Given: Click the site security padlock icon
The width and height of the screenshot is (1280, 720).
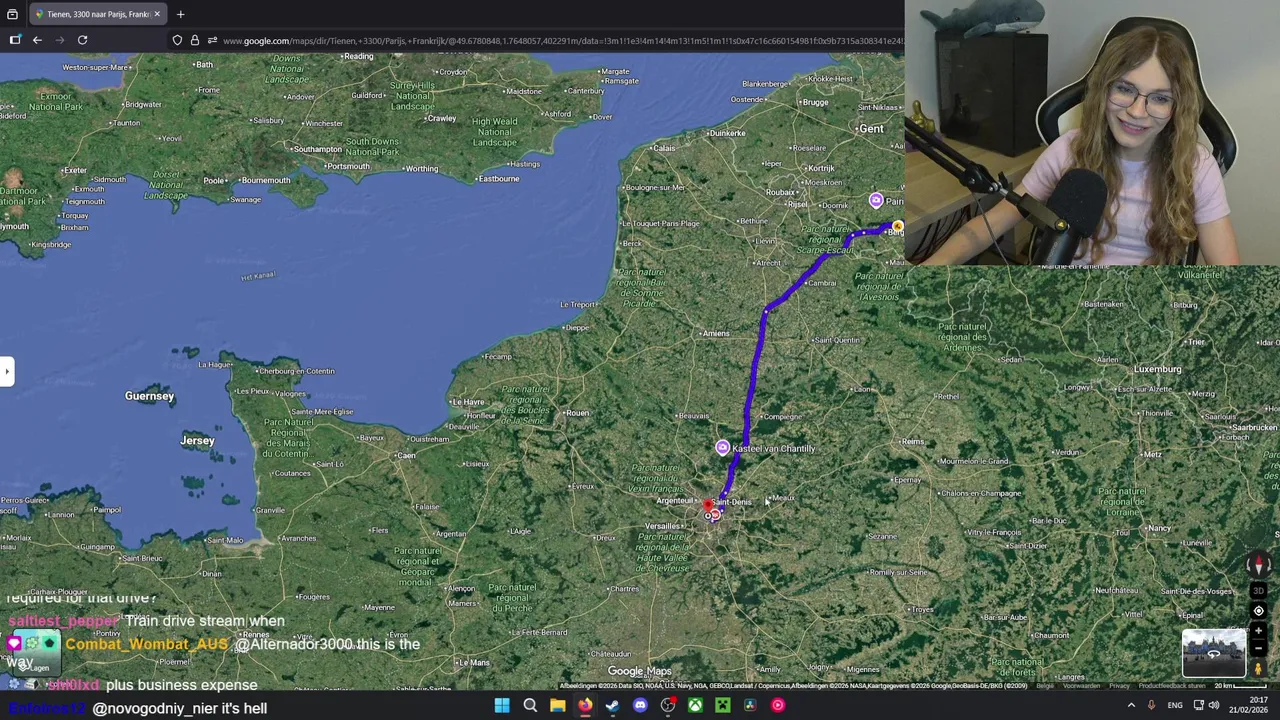Looking at the screenshot, I should pos(194,40).
